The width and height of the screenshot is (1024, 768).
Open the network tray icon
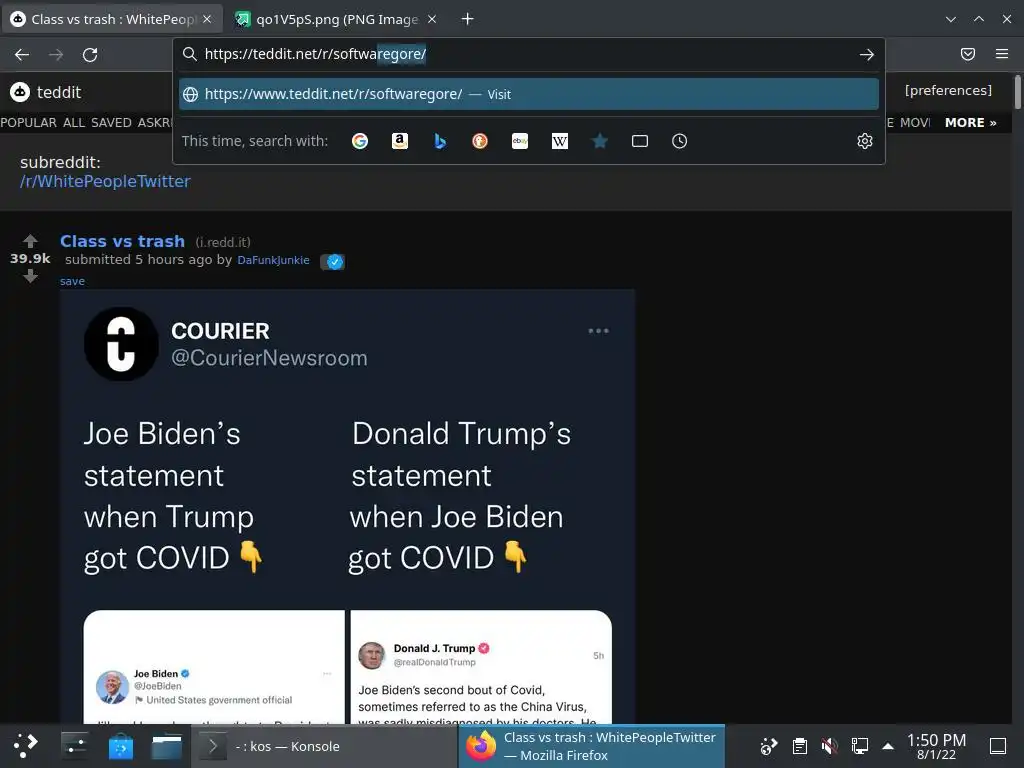859,746
